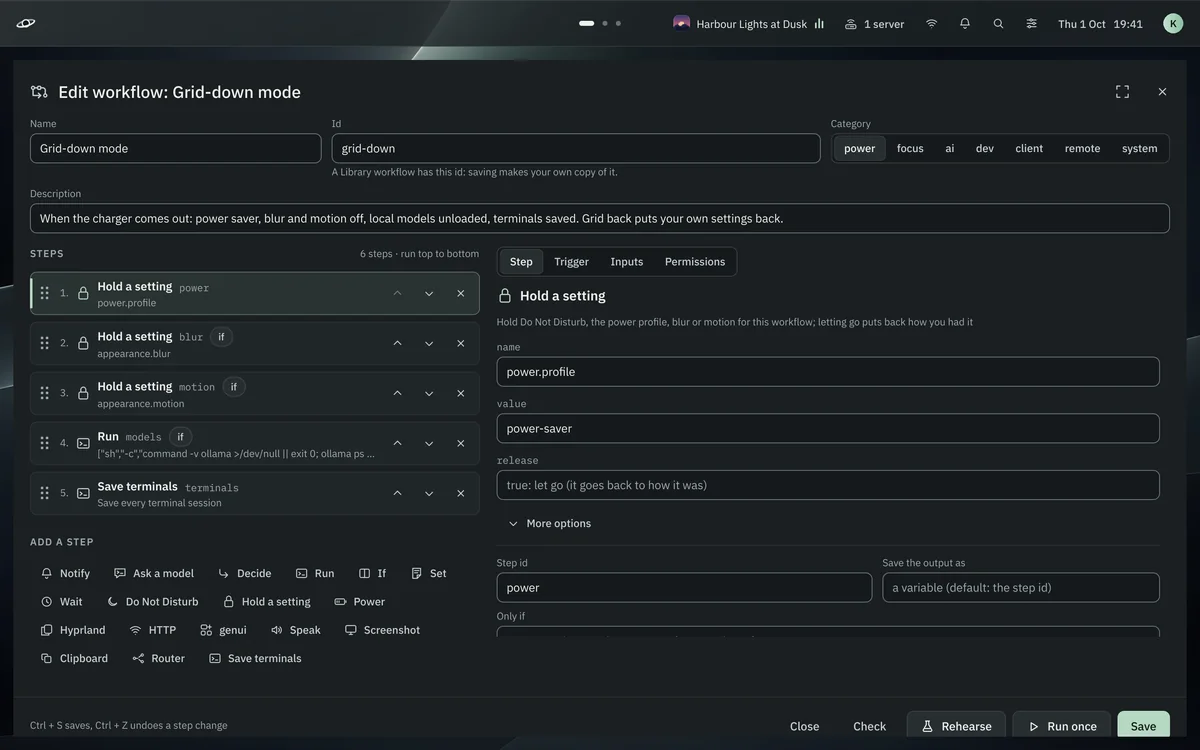Screen dimensions: 1200x750
Task: Add a Hyprland step
Action: click(73, 630)
